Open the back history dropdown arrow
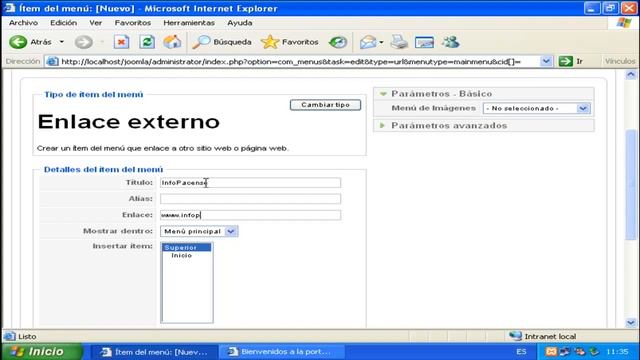This screenshot has height=360, width=640. click(62, 42)
